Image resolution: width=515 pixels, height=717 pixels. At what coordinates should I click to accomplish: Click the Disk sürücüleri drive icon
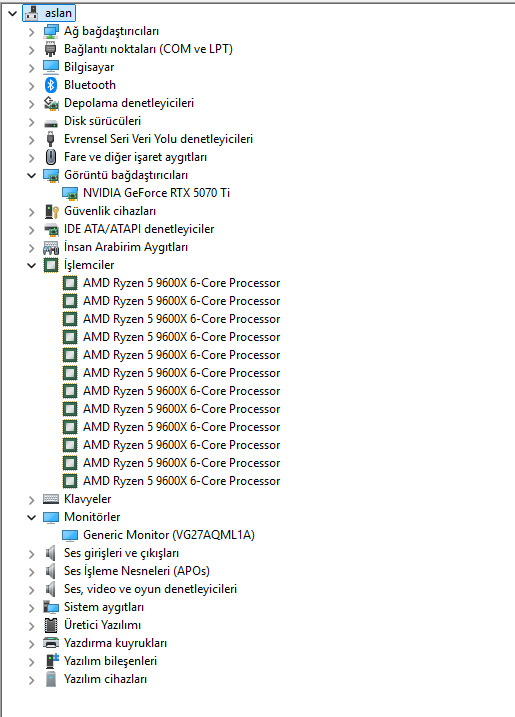point(51,123)
